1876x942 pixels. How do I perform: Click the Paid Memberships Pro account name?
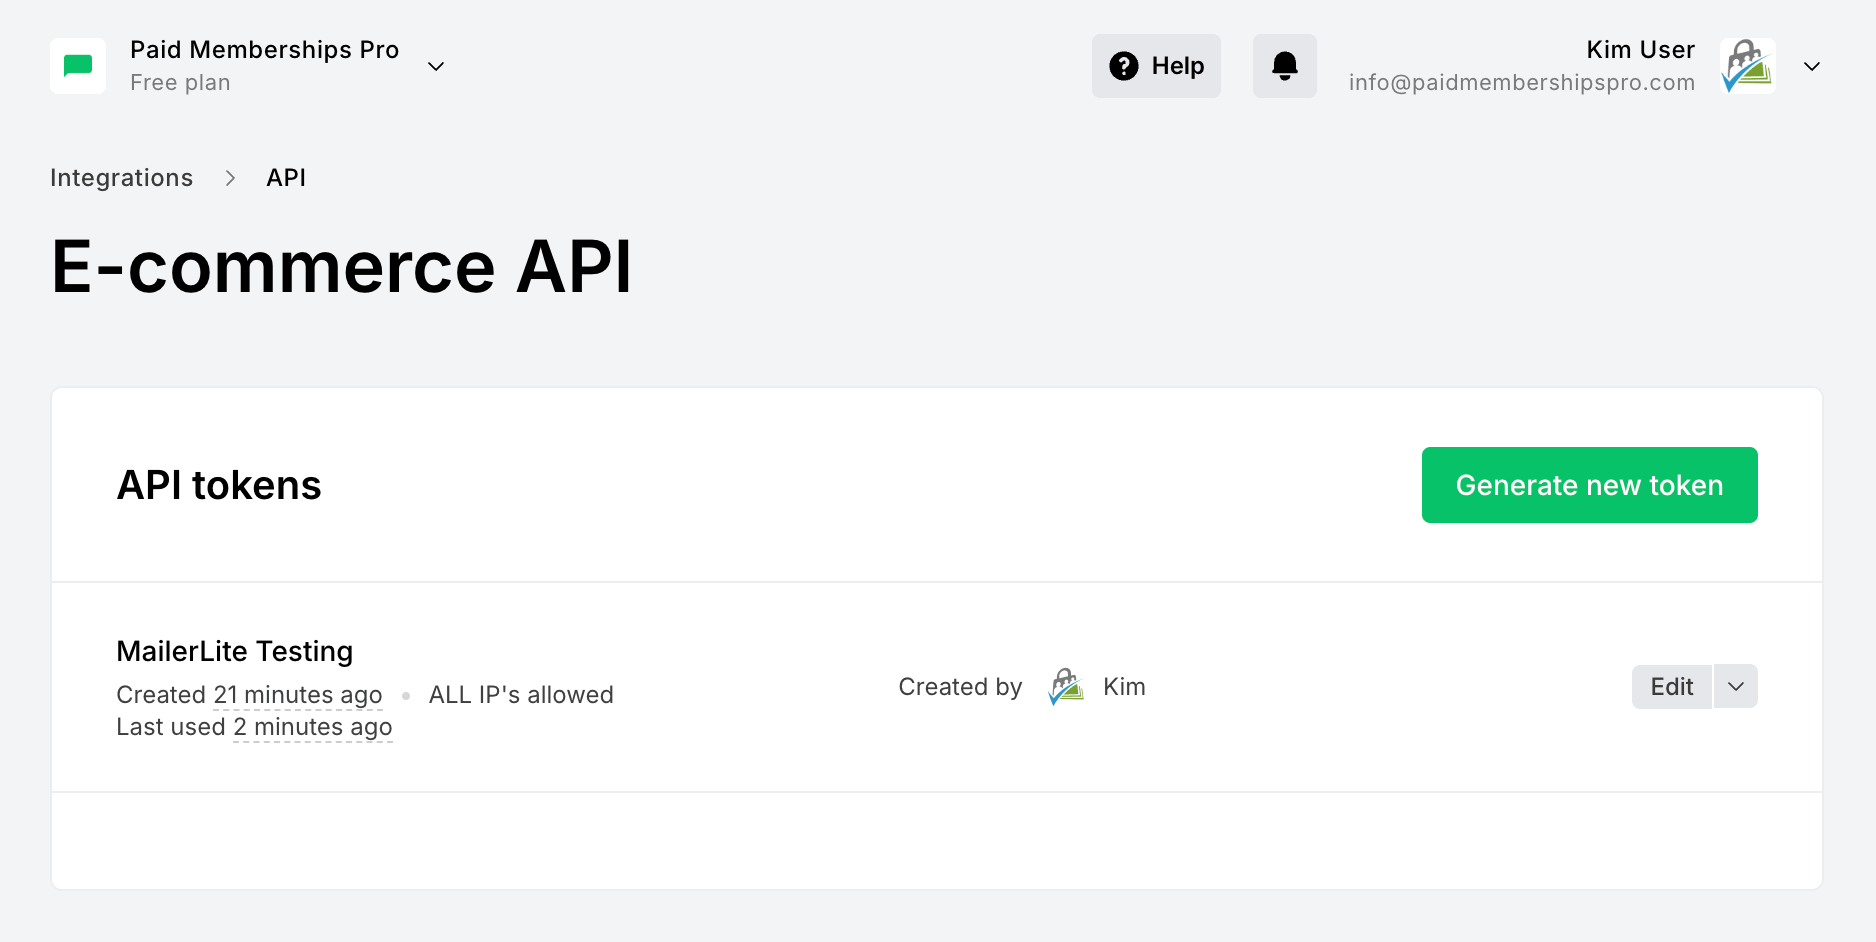point(265,50)
